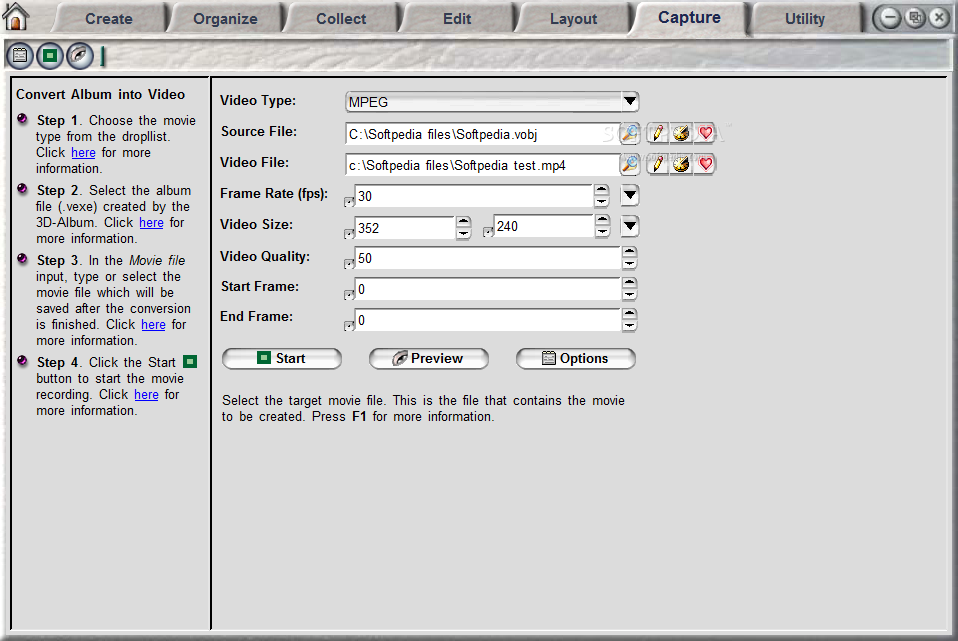Increase Video Quality with up spinner

coord(629,252)
